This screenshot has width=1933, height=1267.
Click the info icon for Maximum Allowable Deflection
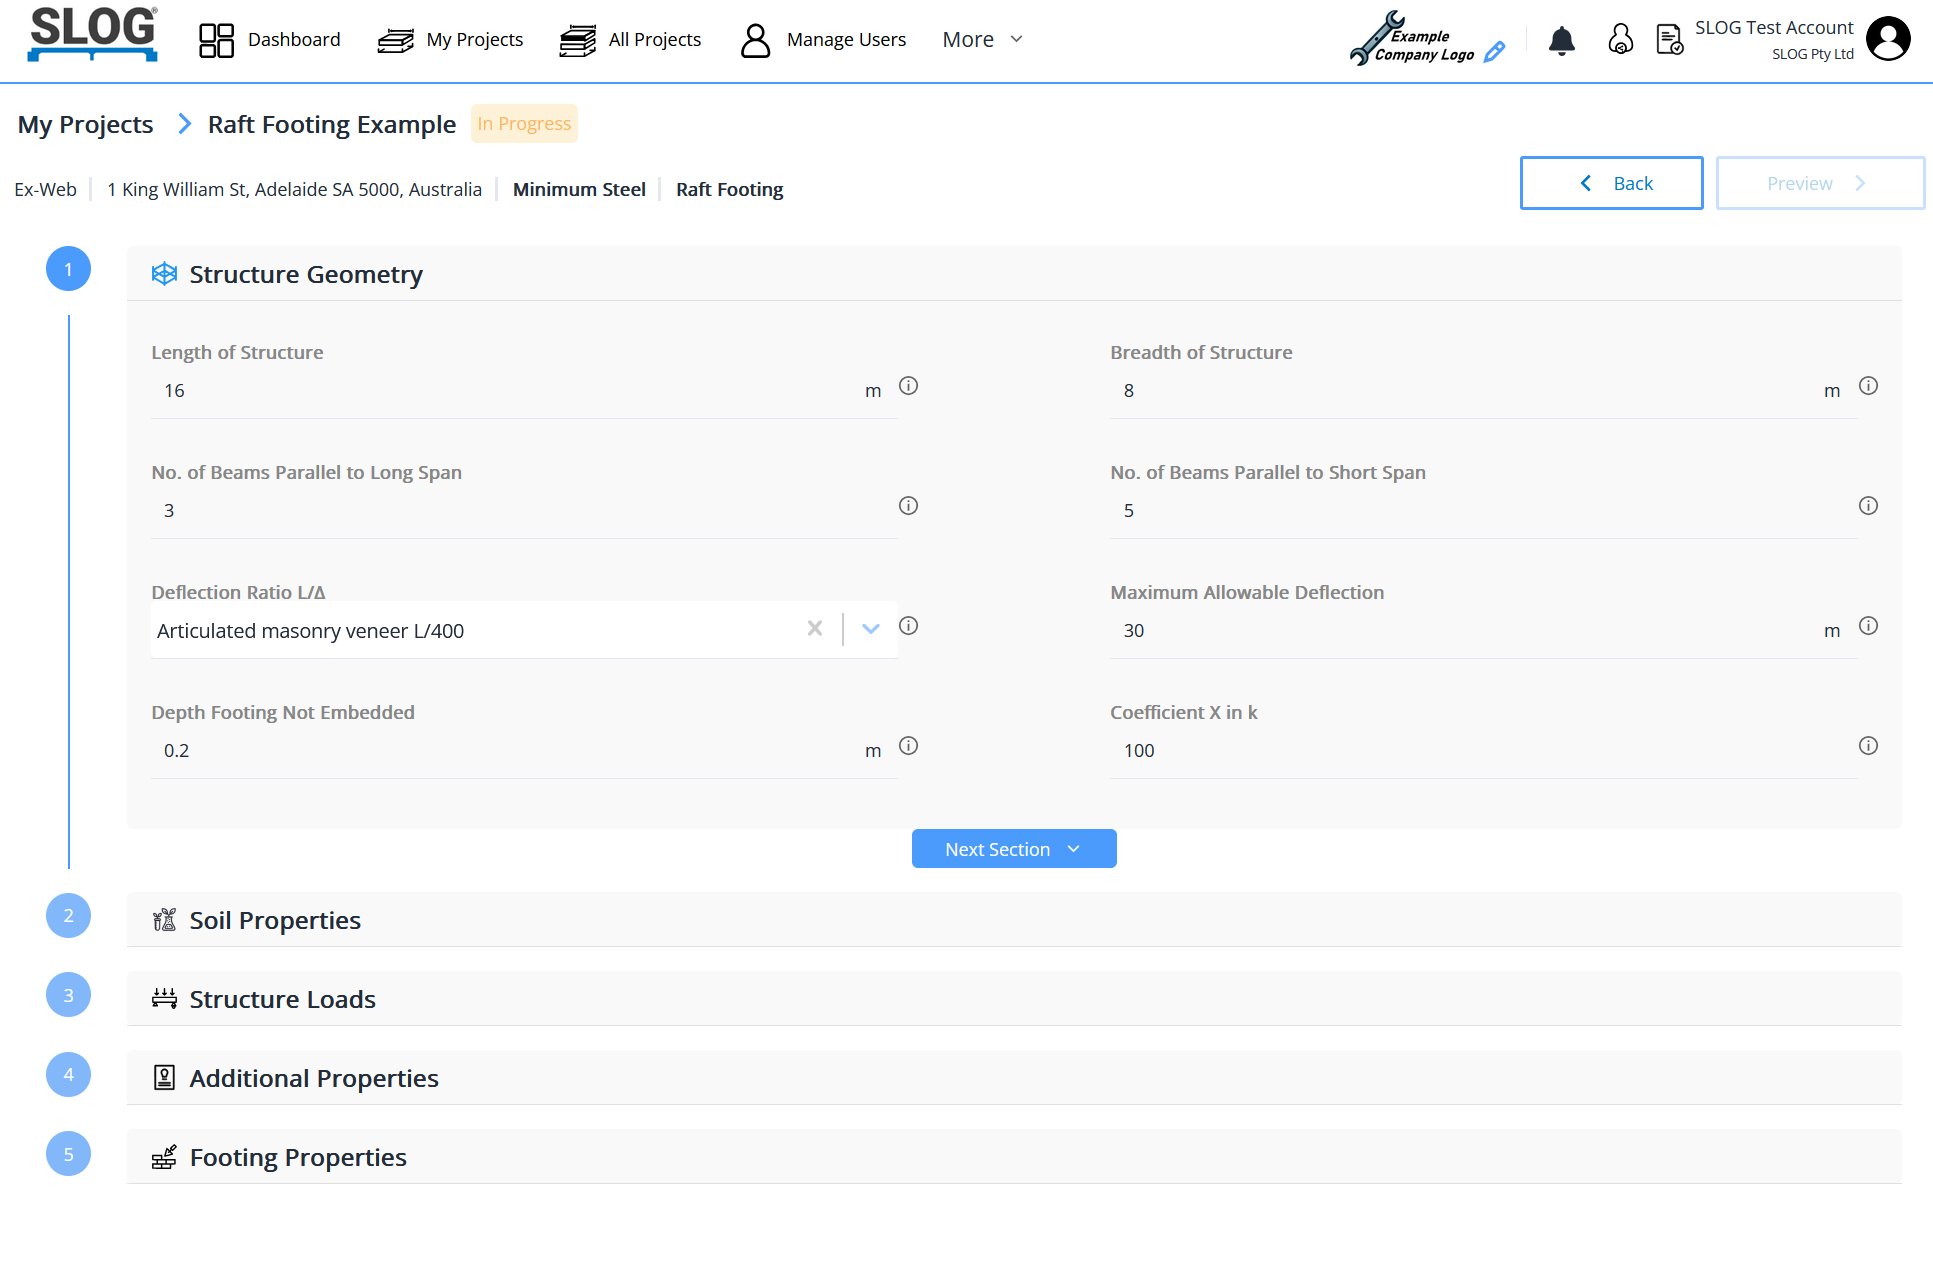tap(1867, 626)
